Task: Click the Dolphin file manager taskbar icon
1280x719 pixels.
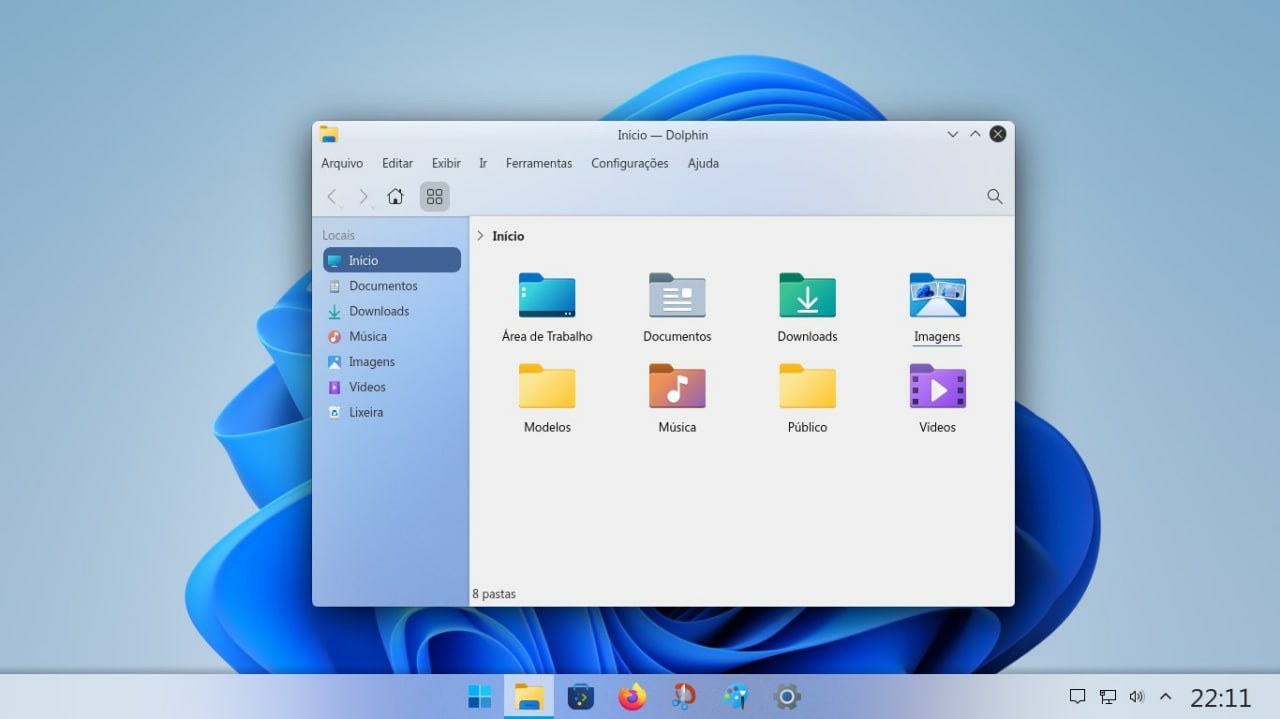Action: pyautogui.click(x=529, y=696)
